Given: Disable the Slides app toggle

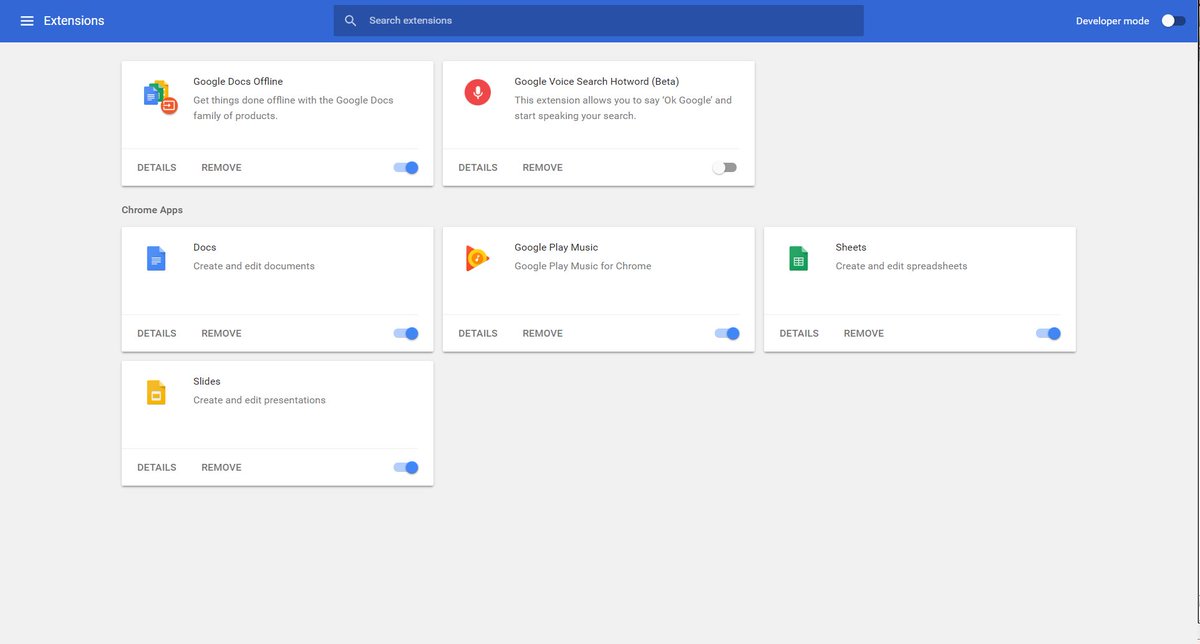Looking at the screenshot, I should (406, 468).
